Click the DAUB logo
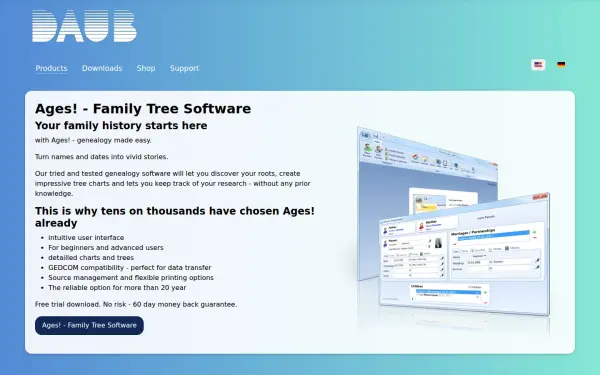Image resolution: width=600 pixels, height=375 pixels. click(84, 26)
